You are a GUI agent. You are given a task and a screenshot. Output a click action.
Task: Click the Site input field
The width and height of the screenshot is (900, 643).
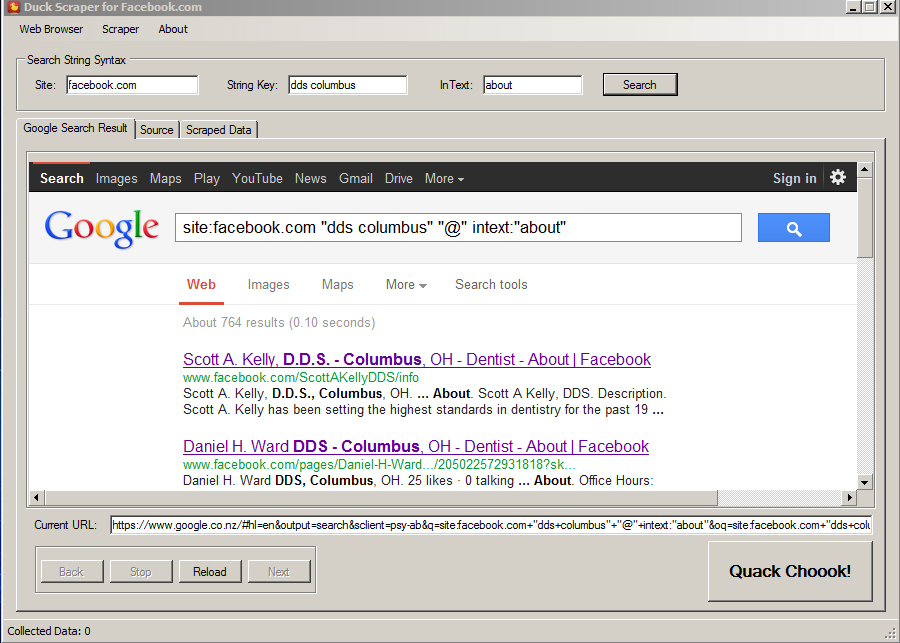(132, 85)
